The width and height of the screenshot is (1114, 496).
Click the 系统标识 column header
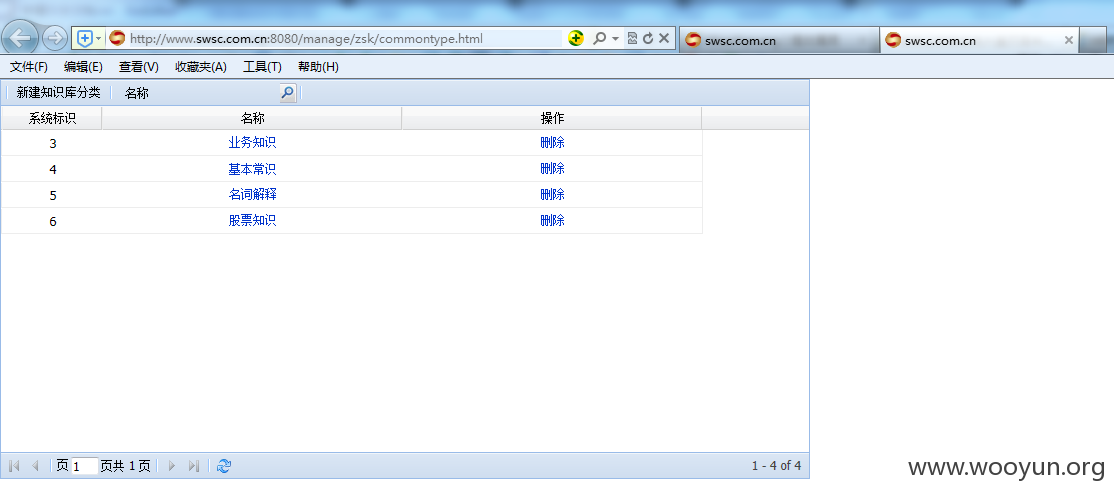tap(52, 119)
